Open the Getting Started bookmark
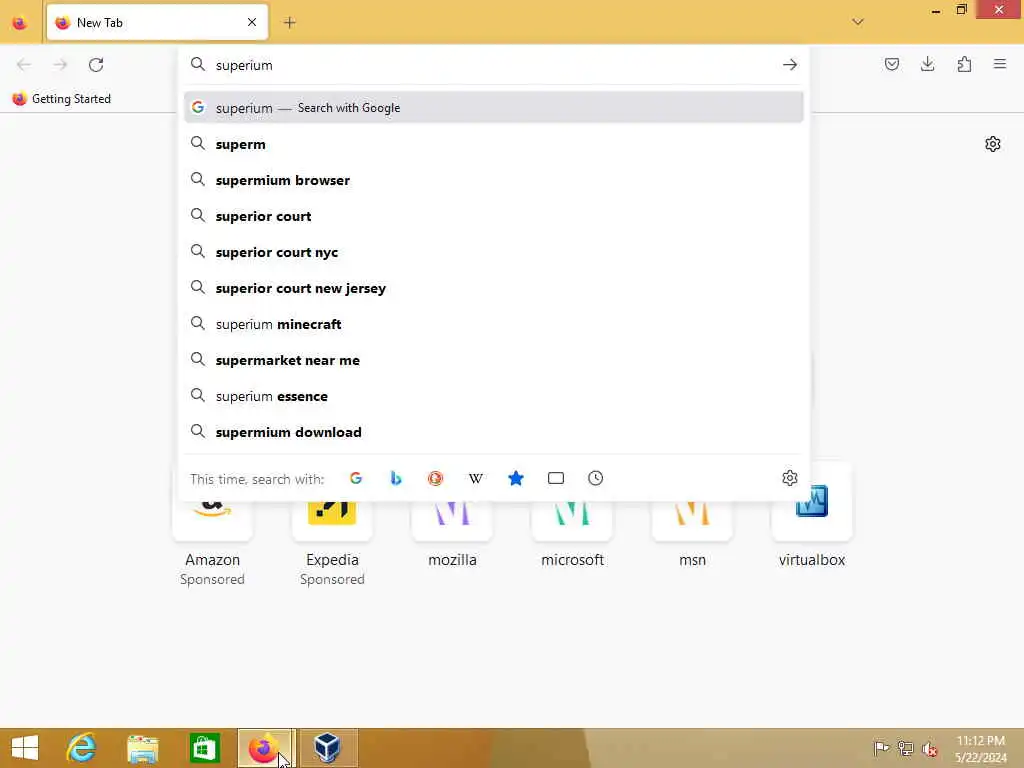1024x768 pixels. [61, 99]
